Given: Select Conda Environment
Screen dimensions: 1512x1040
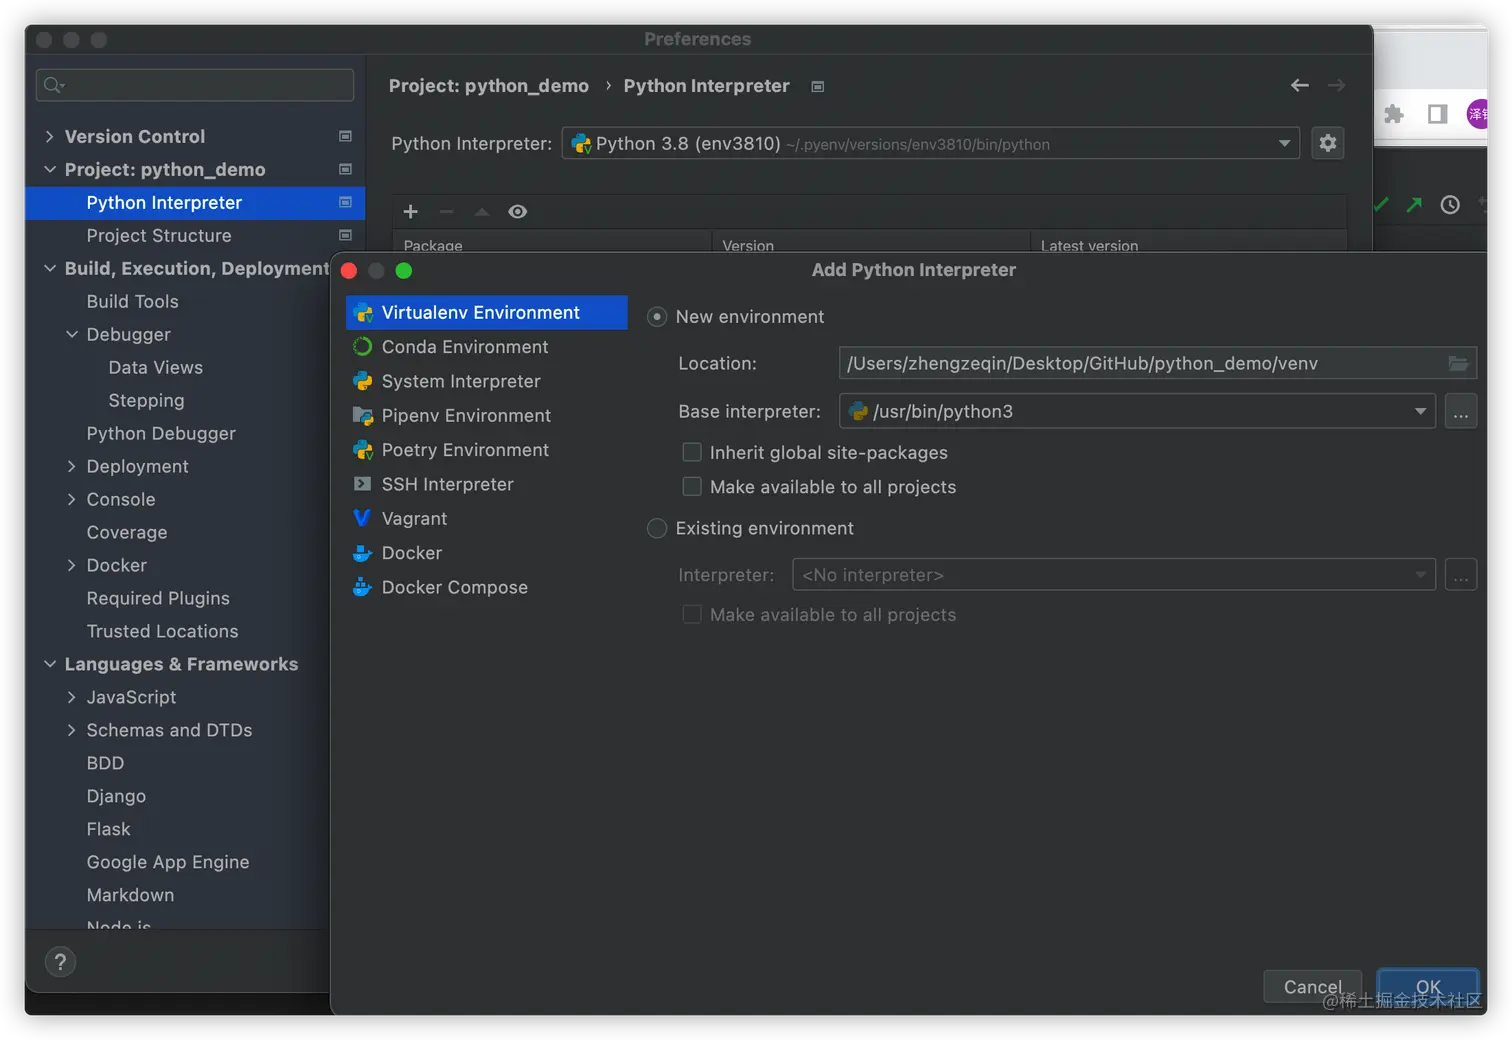Looking at the screenshot, I should pos(487,347).
